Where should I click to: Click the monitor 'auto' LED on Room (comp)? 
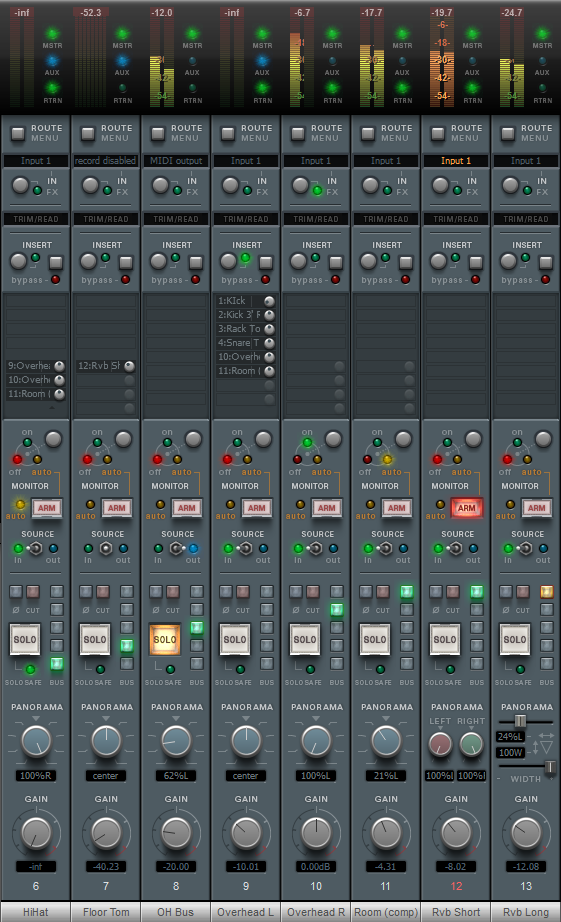[387, 459]
